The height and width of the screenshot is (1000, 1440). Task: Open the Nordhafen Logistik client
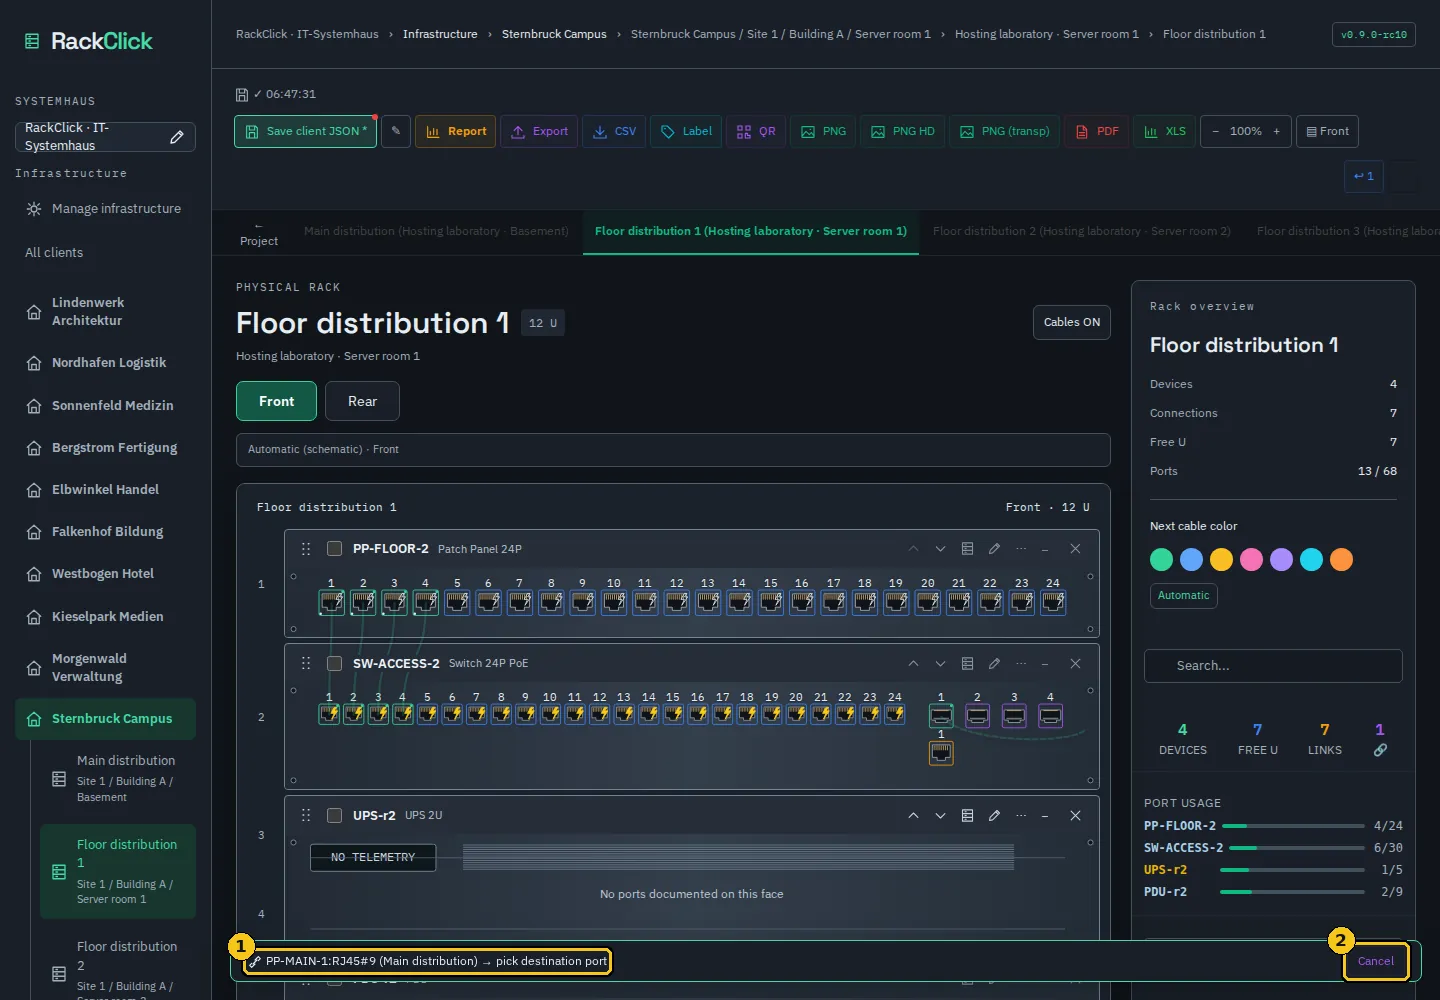104,363
